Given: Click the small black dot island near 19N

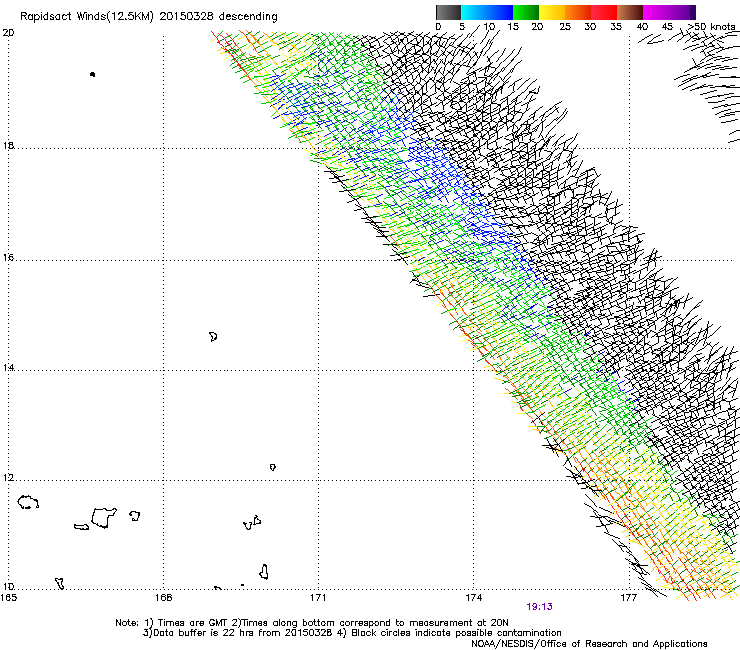Looking at the screenshot, I should (x=92, y=74).
